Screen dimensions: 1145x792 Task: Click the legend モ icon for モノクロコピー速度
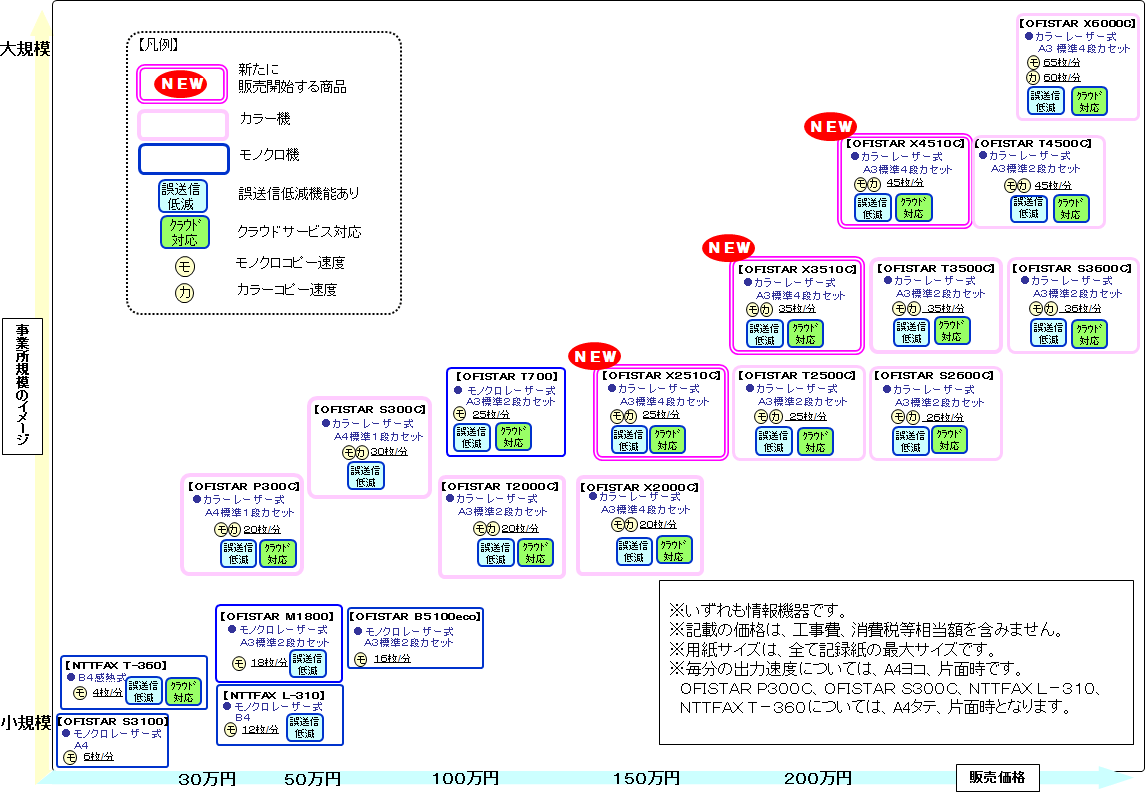tap(185, 266)
